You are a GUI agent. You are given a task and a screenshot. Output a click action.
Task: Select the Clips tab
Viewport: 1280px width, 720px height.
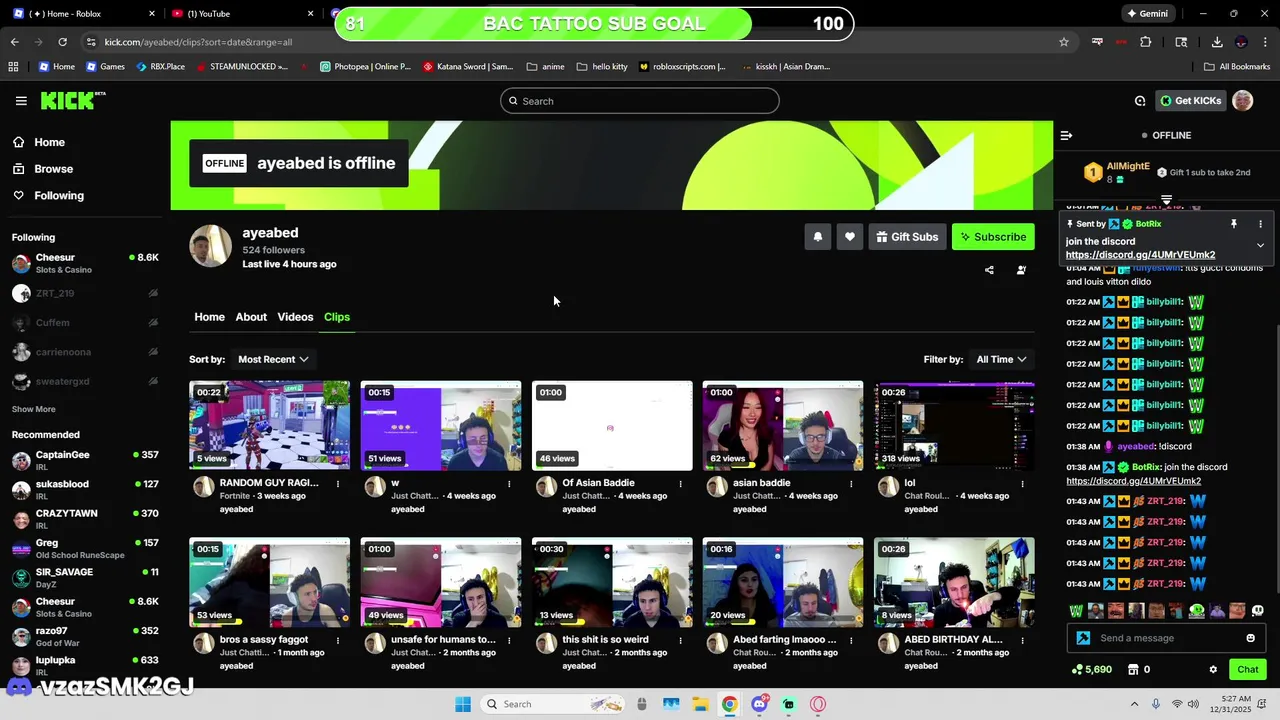(337, 317)
